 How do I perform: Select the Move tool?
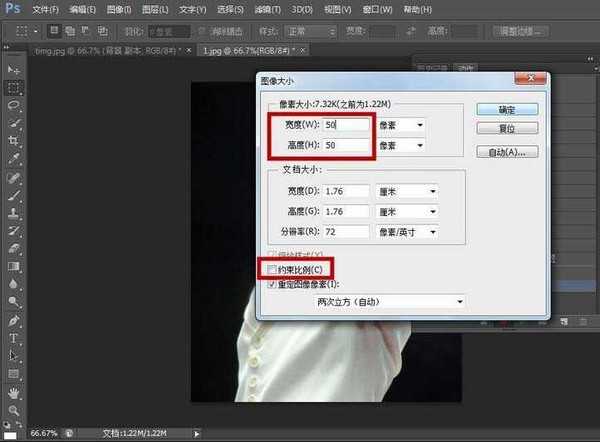tap(14, 70)
